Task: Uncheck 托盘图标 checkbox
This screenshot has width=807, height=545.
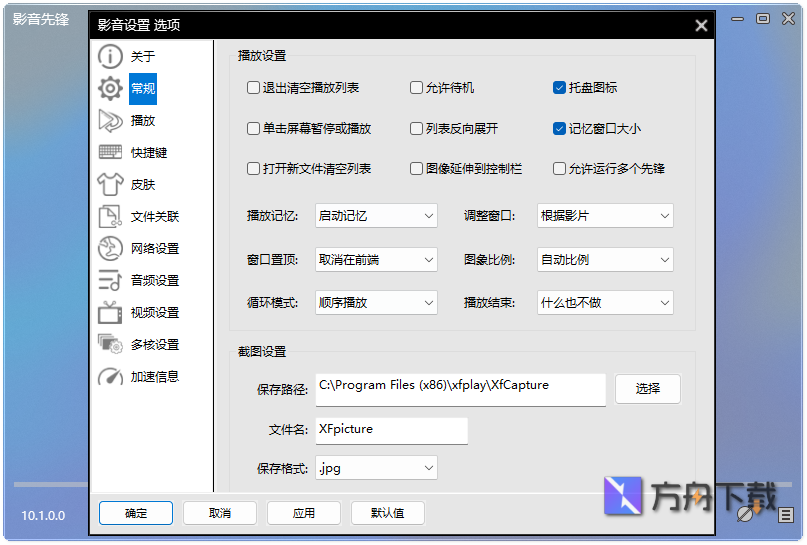Action: pyautogui.click(x=559, y=87)
